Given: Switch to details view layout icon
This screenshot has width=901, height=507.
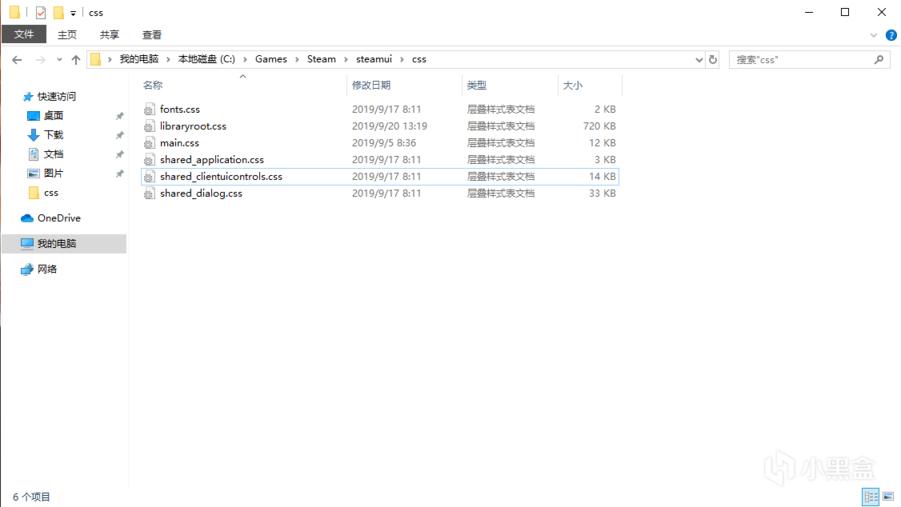Looking at the screenshot, I should pos(870,497).
